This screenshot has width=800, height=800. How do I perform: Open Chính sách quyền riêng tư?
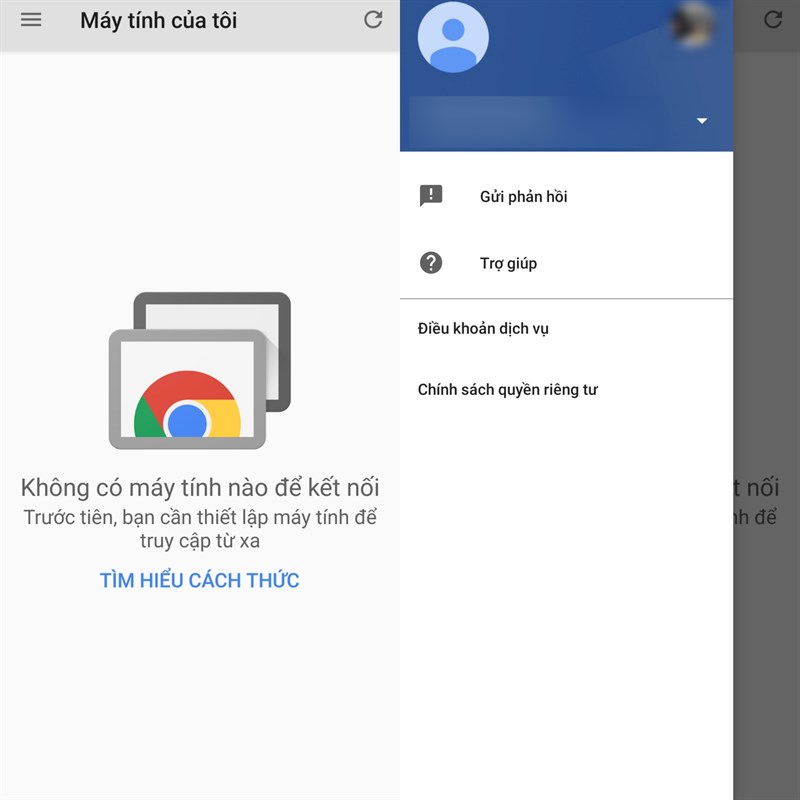click(566, 390)
